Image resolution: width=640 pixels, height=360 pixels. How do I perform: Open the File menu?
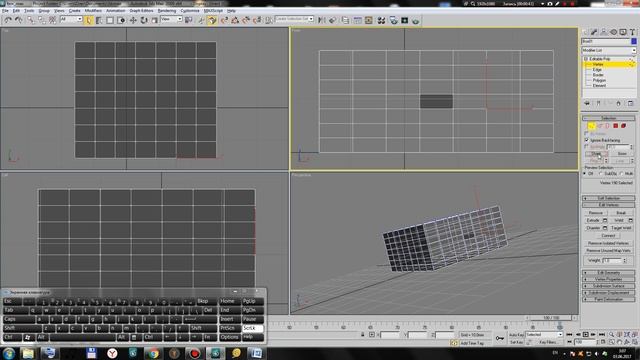(5, 11)
